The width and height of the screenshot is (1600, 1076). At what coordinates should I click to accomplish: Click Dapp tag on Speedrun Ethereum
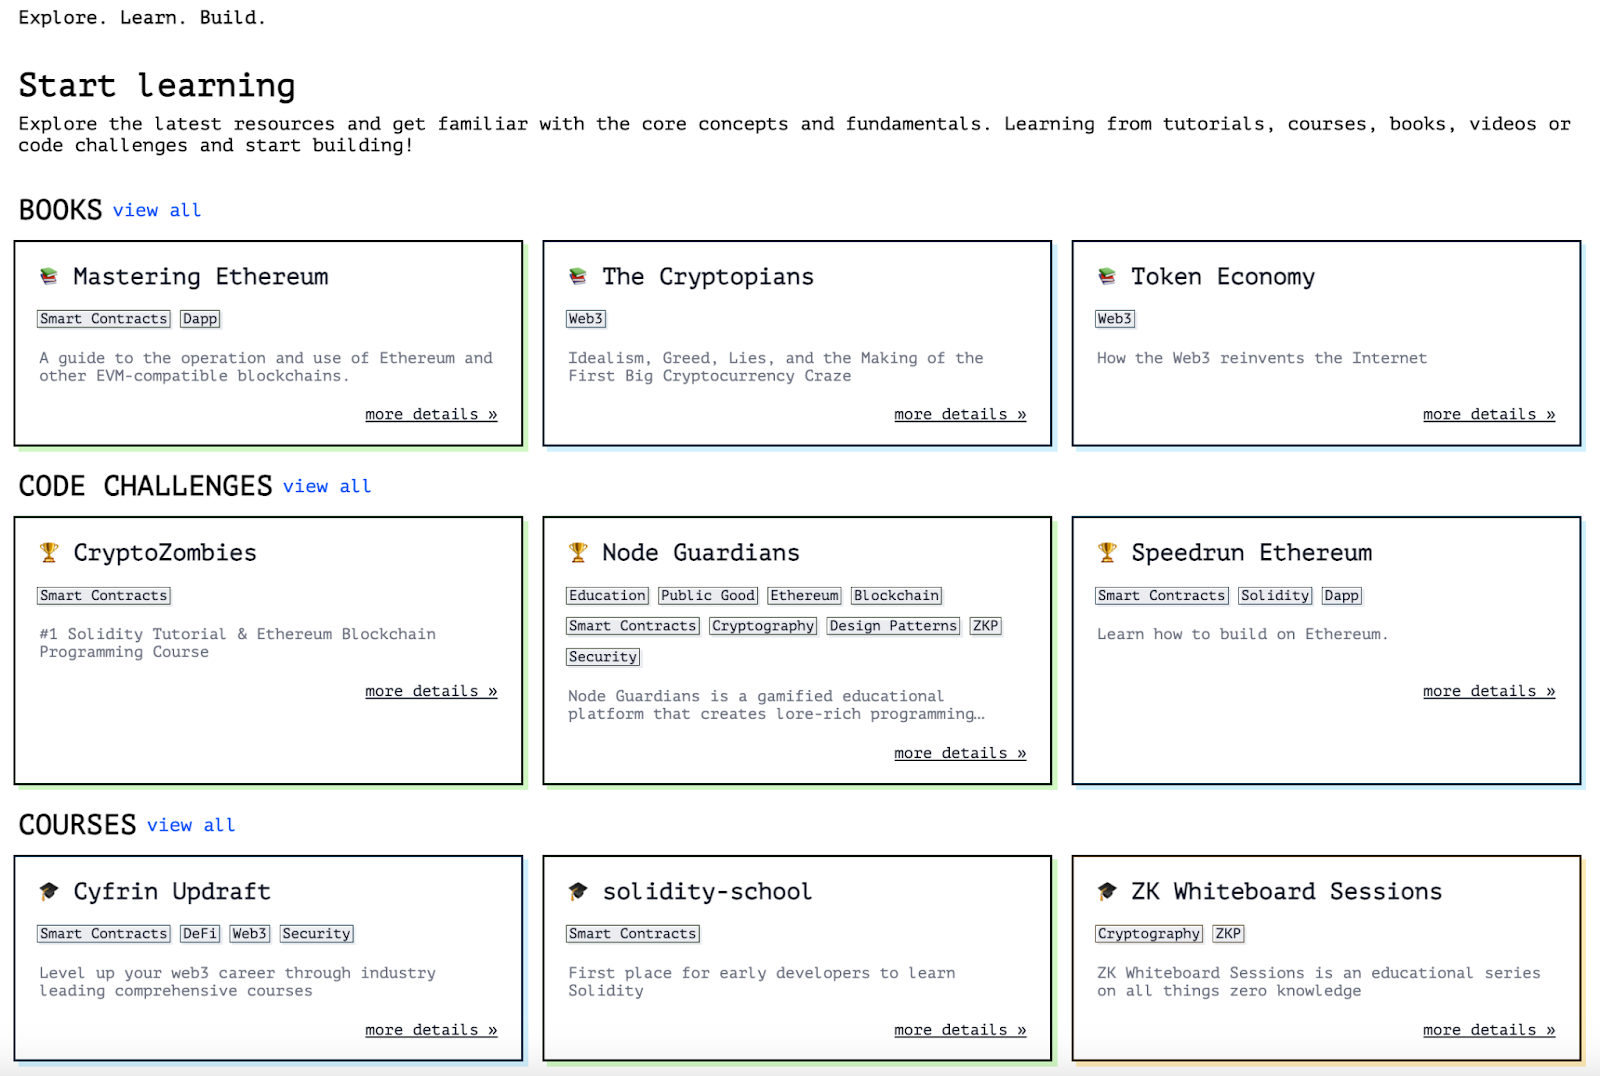point(1342,596)
